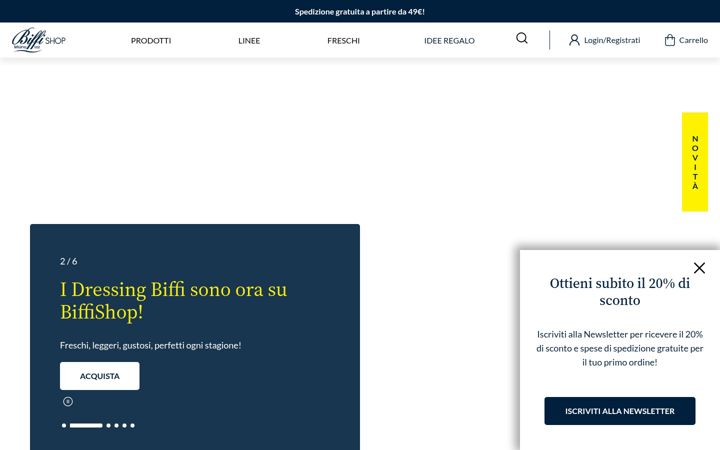Select the last slide dot
The width and height of the screenshot is (720, 450).
(132, 426)
